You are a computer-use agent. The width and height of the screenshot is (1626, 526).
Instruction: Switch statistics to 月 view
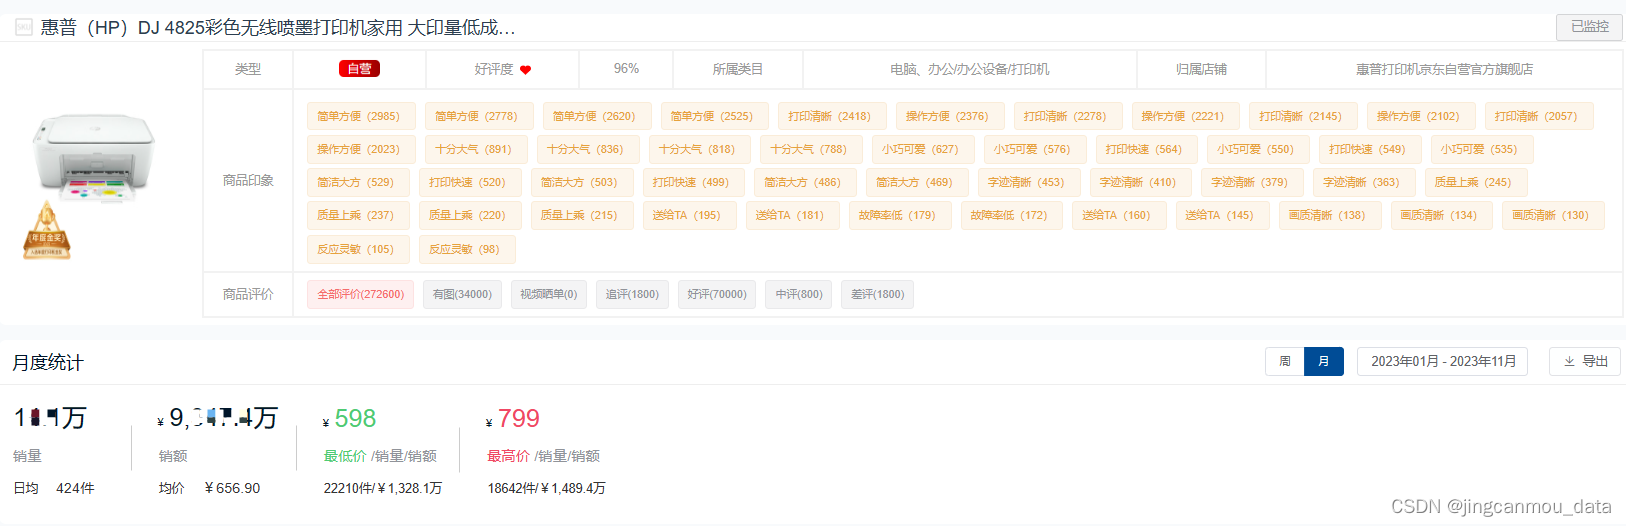tap(1324, 361)
